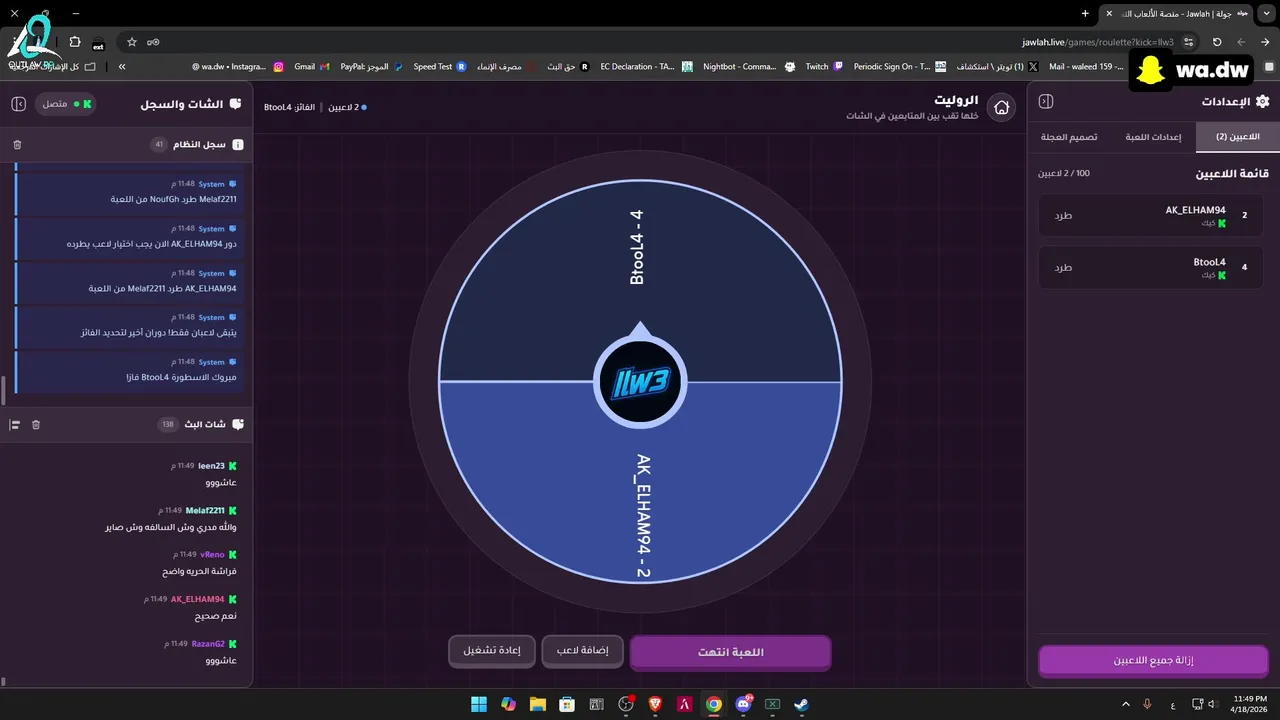Viewport: 1280px width, 720px height.
Task: Click username vReno in stream chat
Action: point(212,554)
